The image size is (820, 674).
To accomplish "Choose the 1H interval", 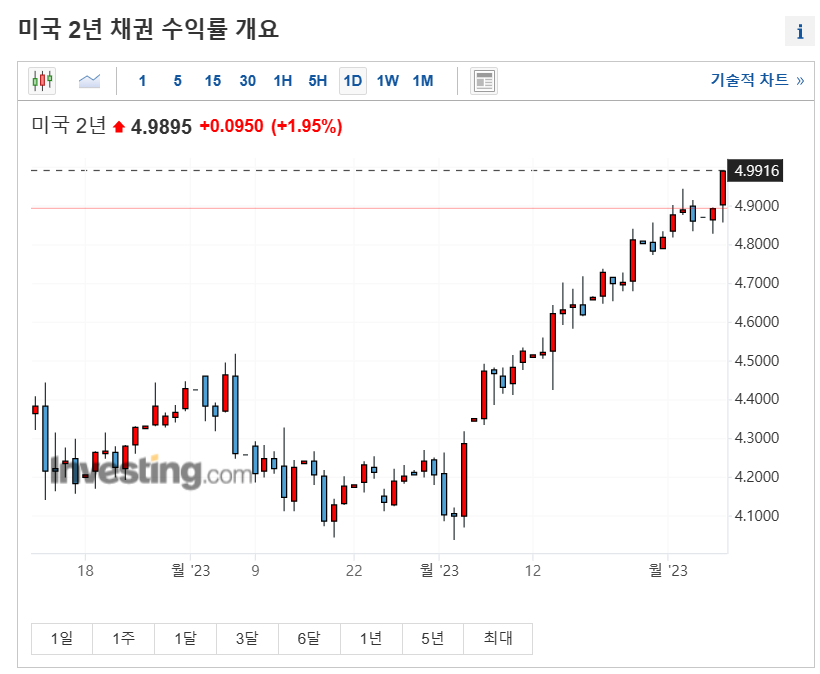I will pos(283,81).
